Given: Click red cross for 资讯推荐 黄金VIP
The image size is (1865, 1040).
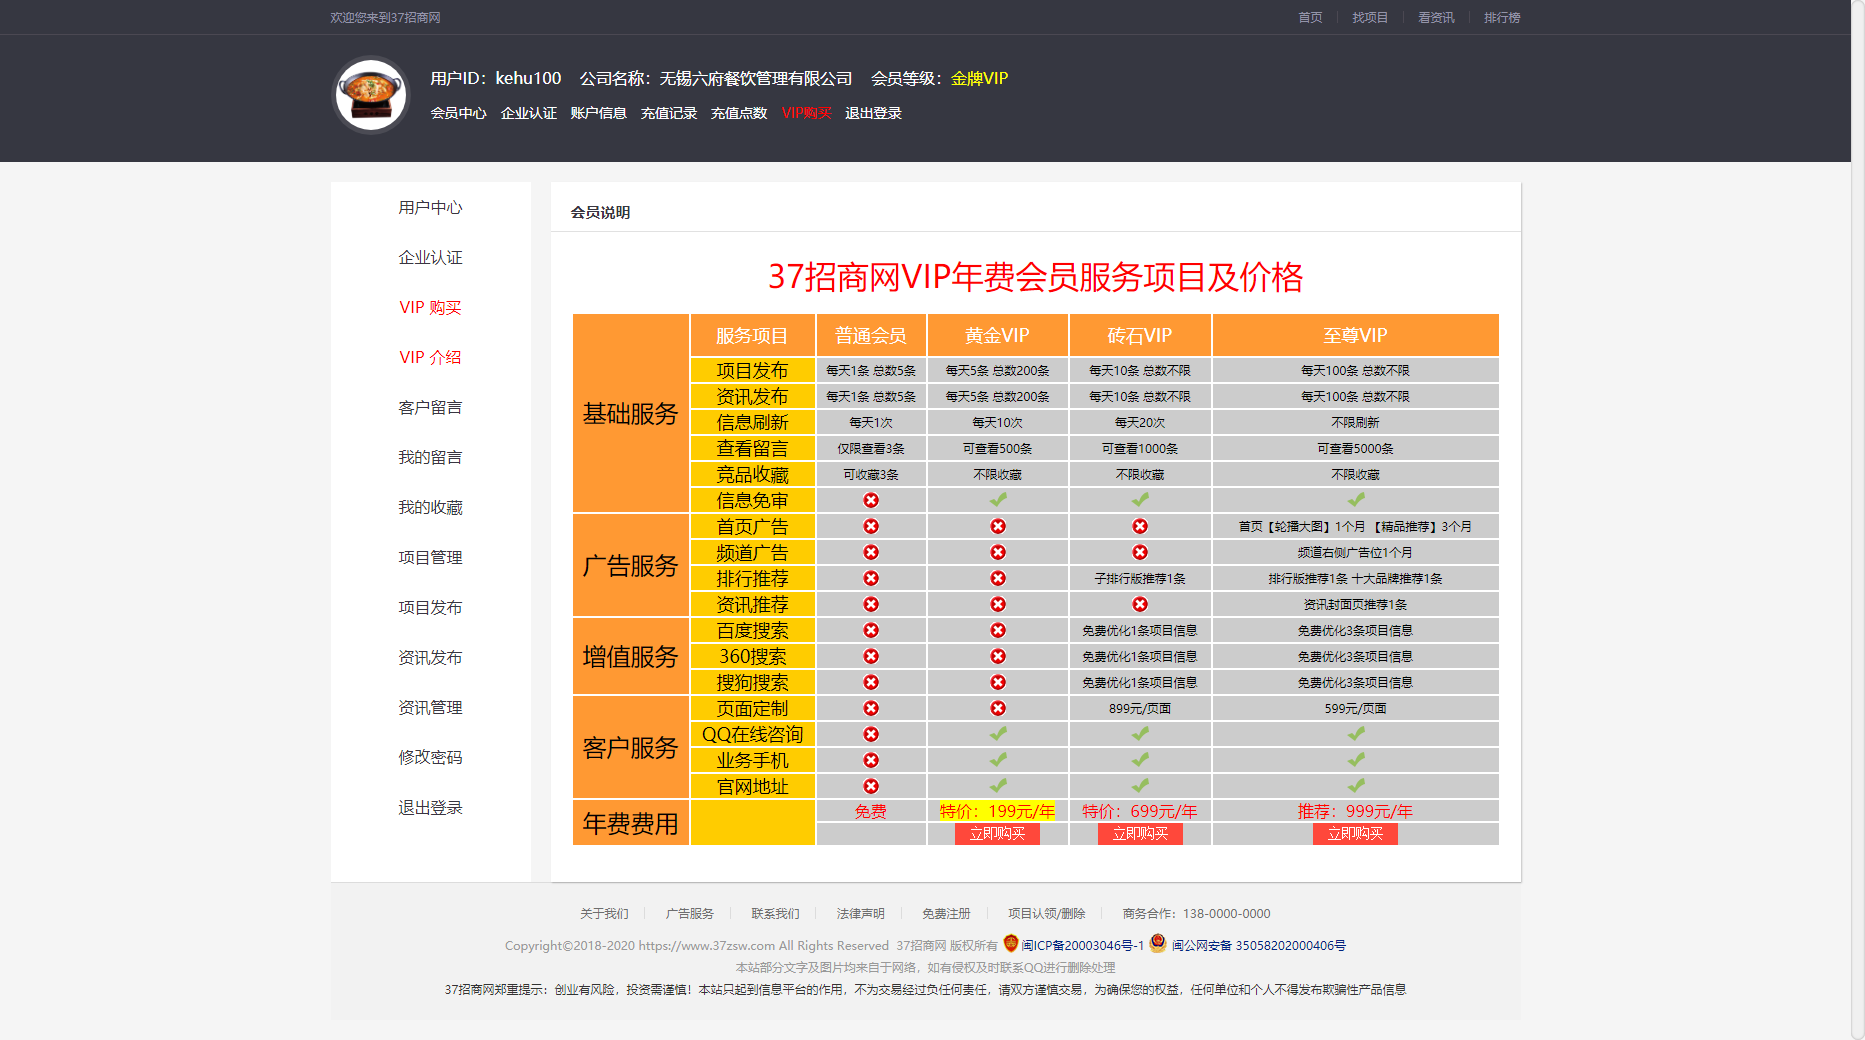Looking at the screenshot, I should [998, 604].
